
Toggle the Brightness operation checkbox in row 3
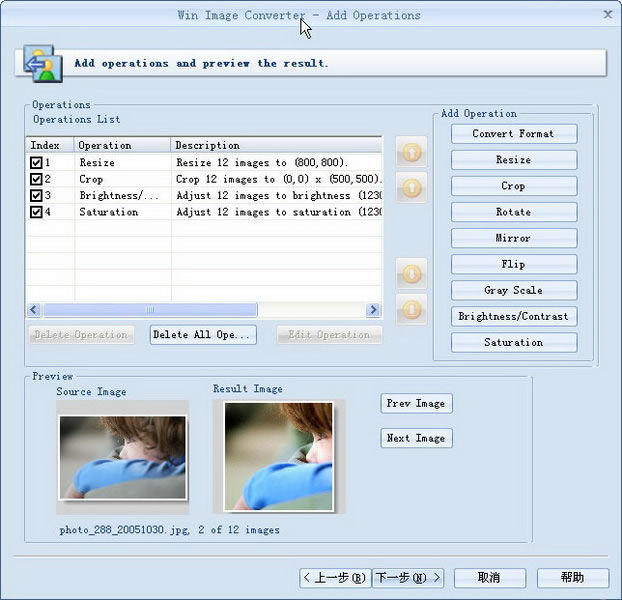(x=36, y=196)
